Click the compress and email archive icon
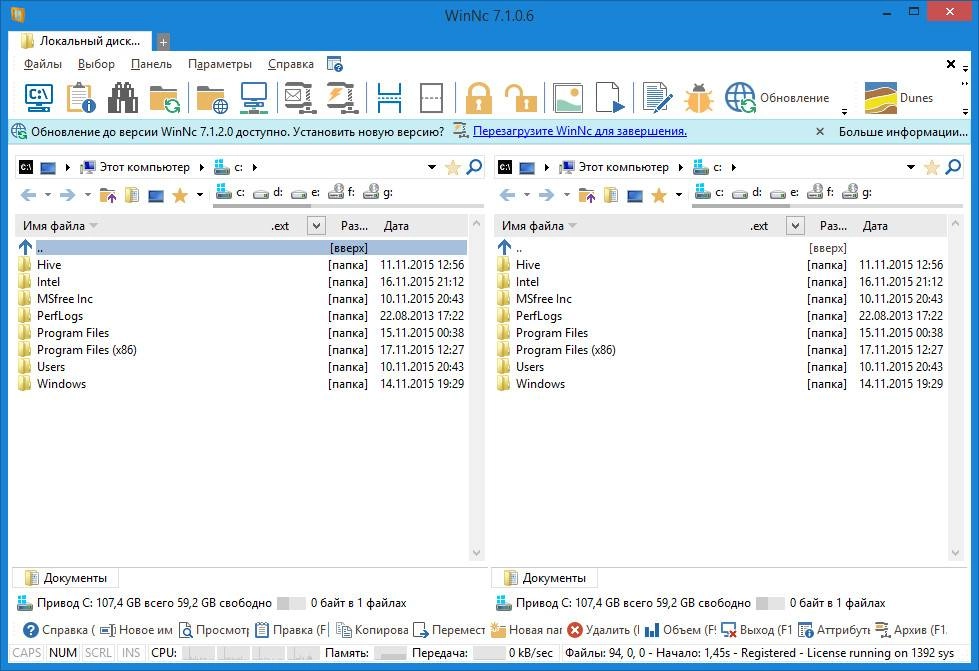This screenshot has height=671, width=979. pyautogui.click(x=300, y=98)
